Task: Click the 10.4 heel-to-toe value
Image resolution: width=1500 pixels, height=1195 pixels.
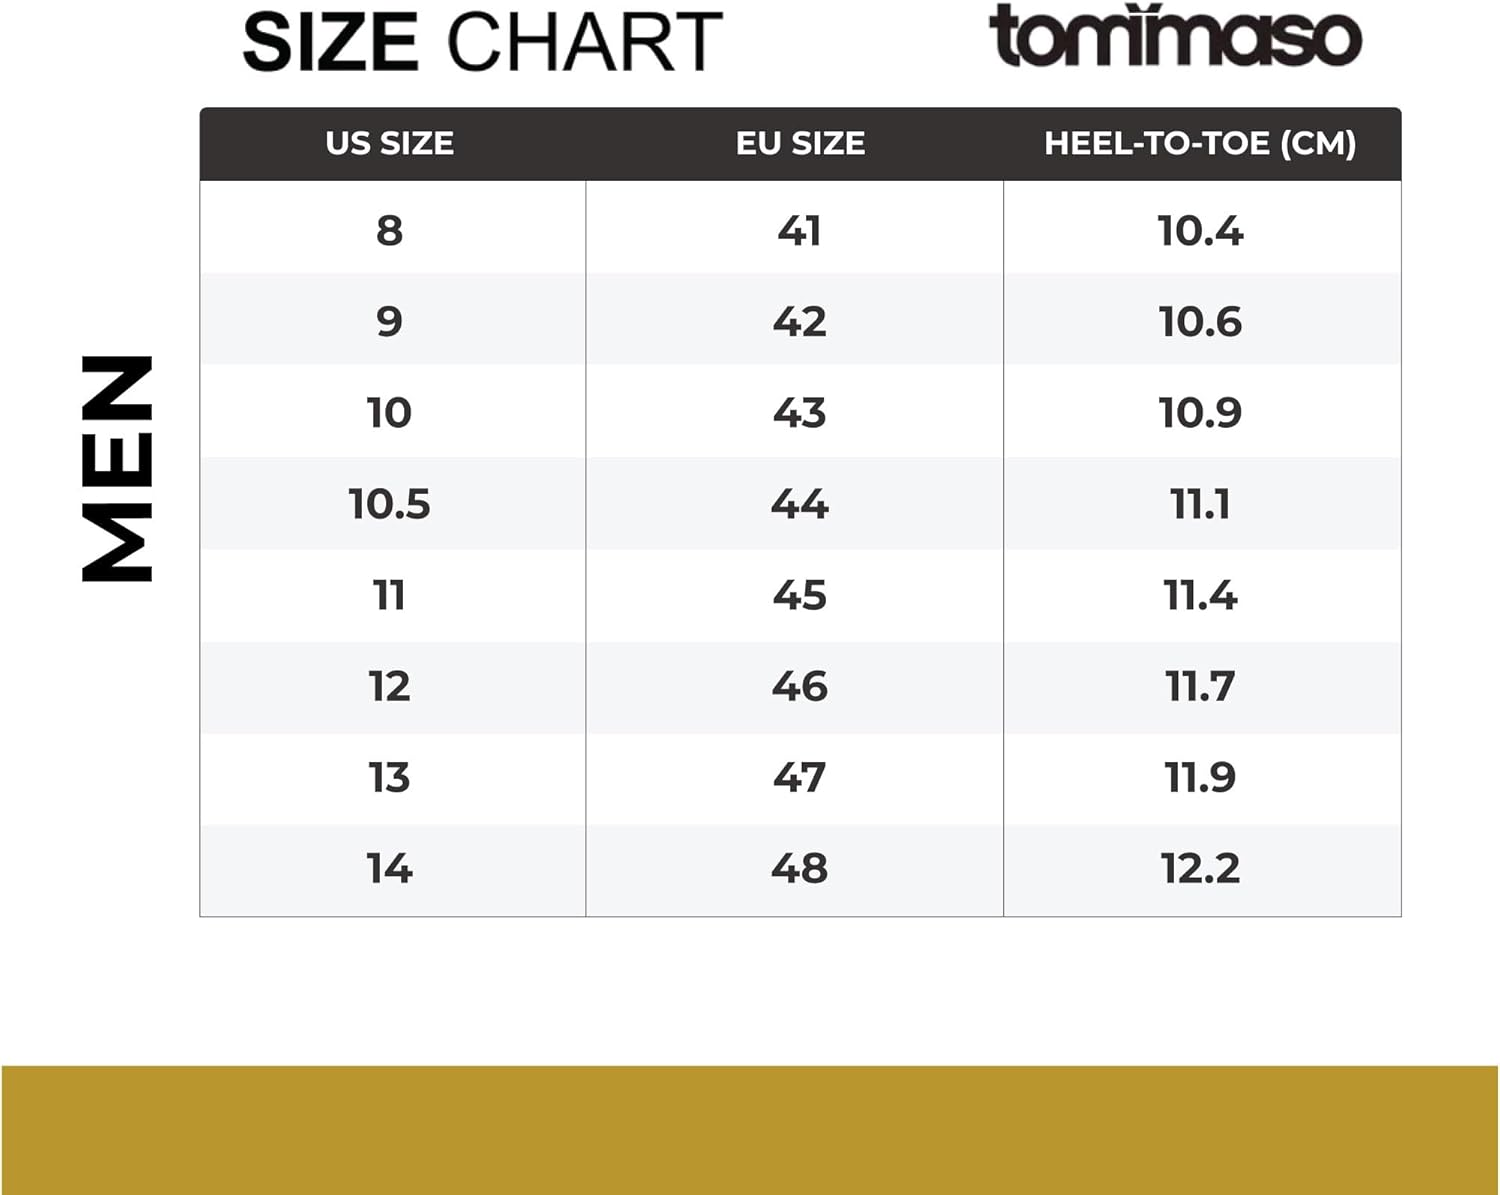Action: 1200,231
